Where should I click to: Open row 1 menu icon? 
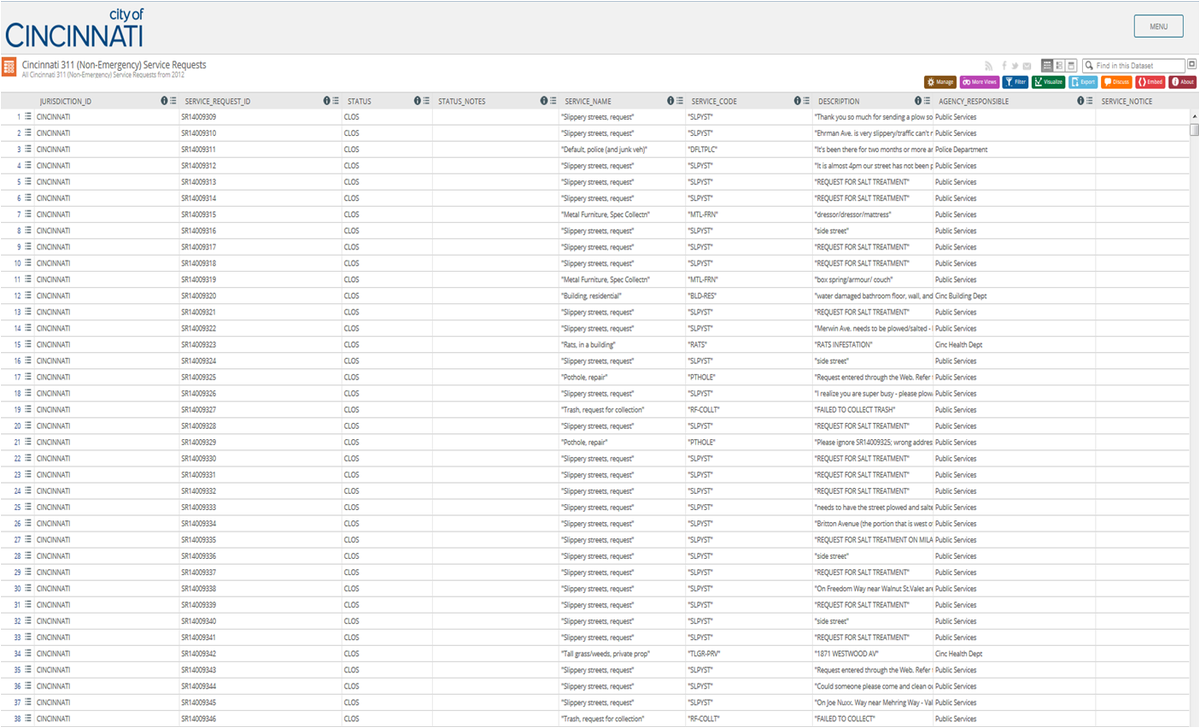pos(28,116)
